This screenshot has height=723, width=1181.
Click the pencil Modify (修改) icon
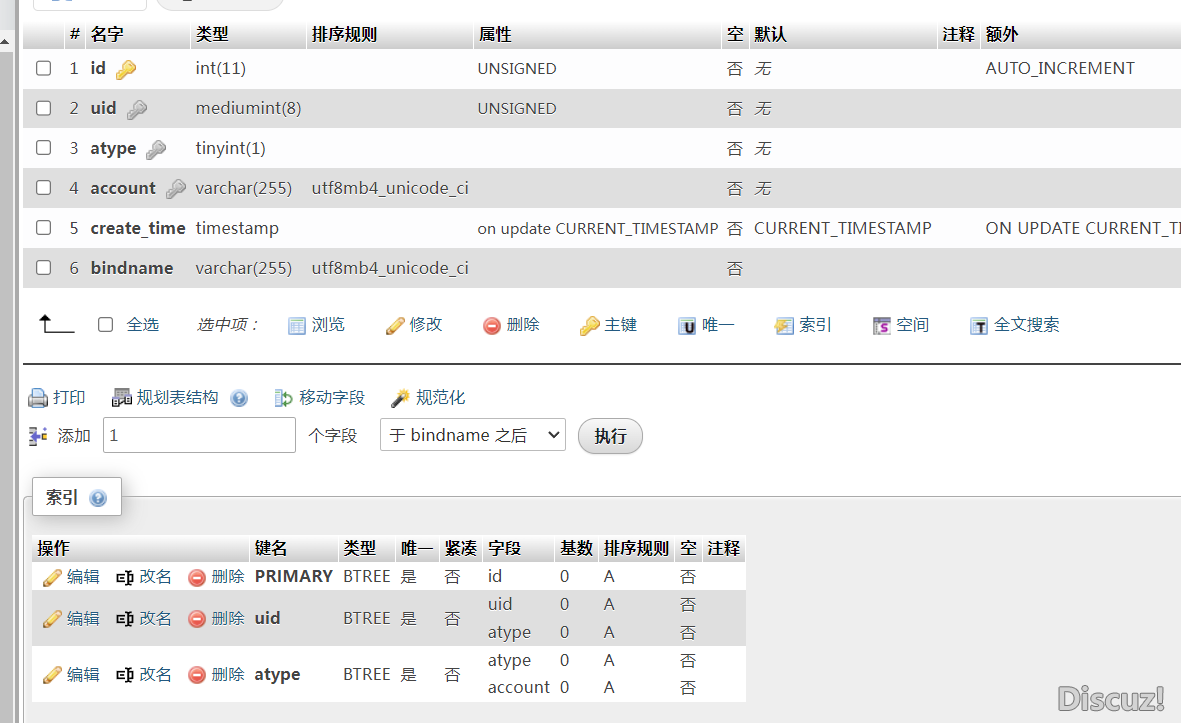395,326
